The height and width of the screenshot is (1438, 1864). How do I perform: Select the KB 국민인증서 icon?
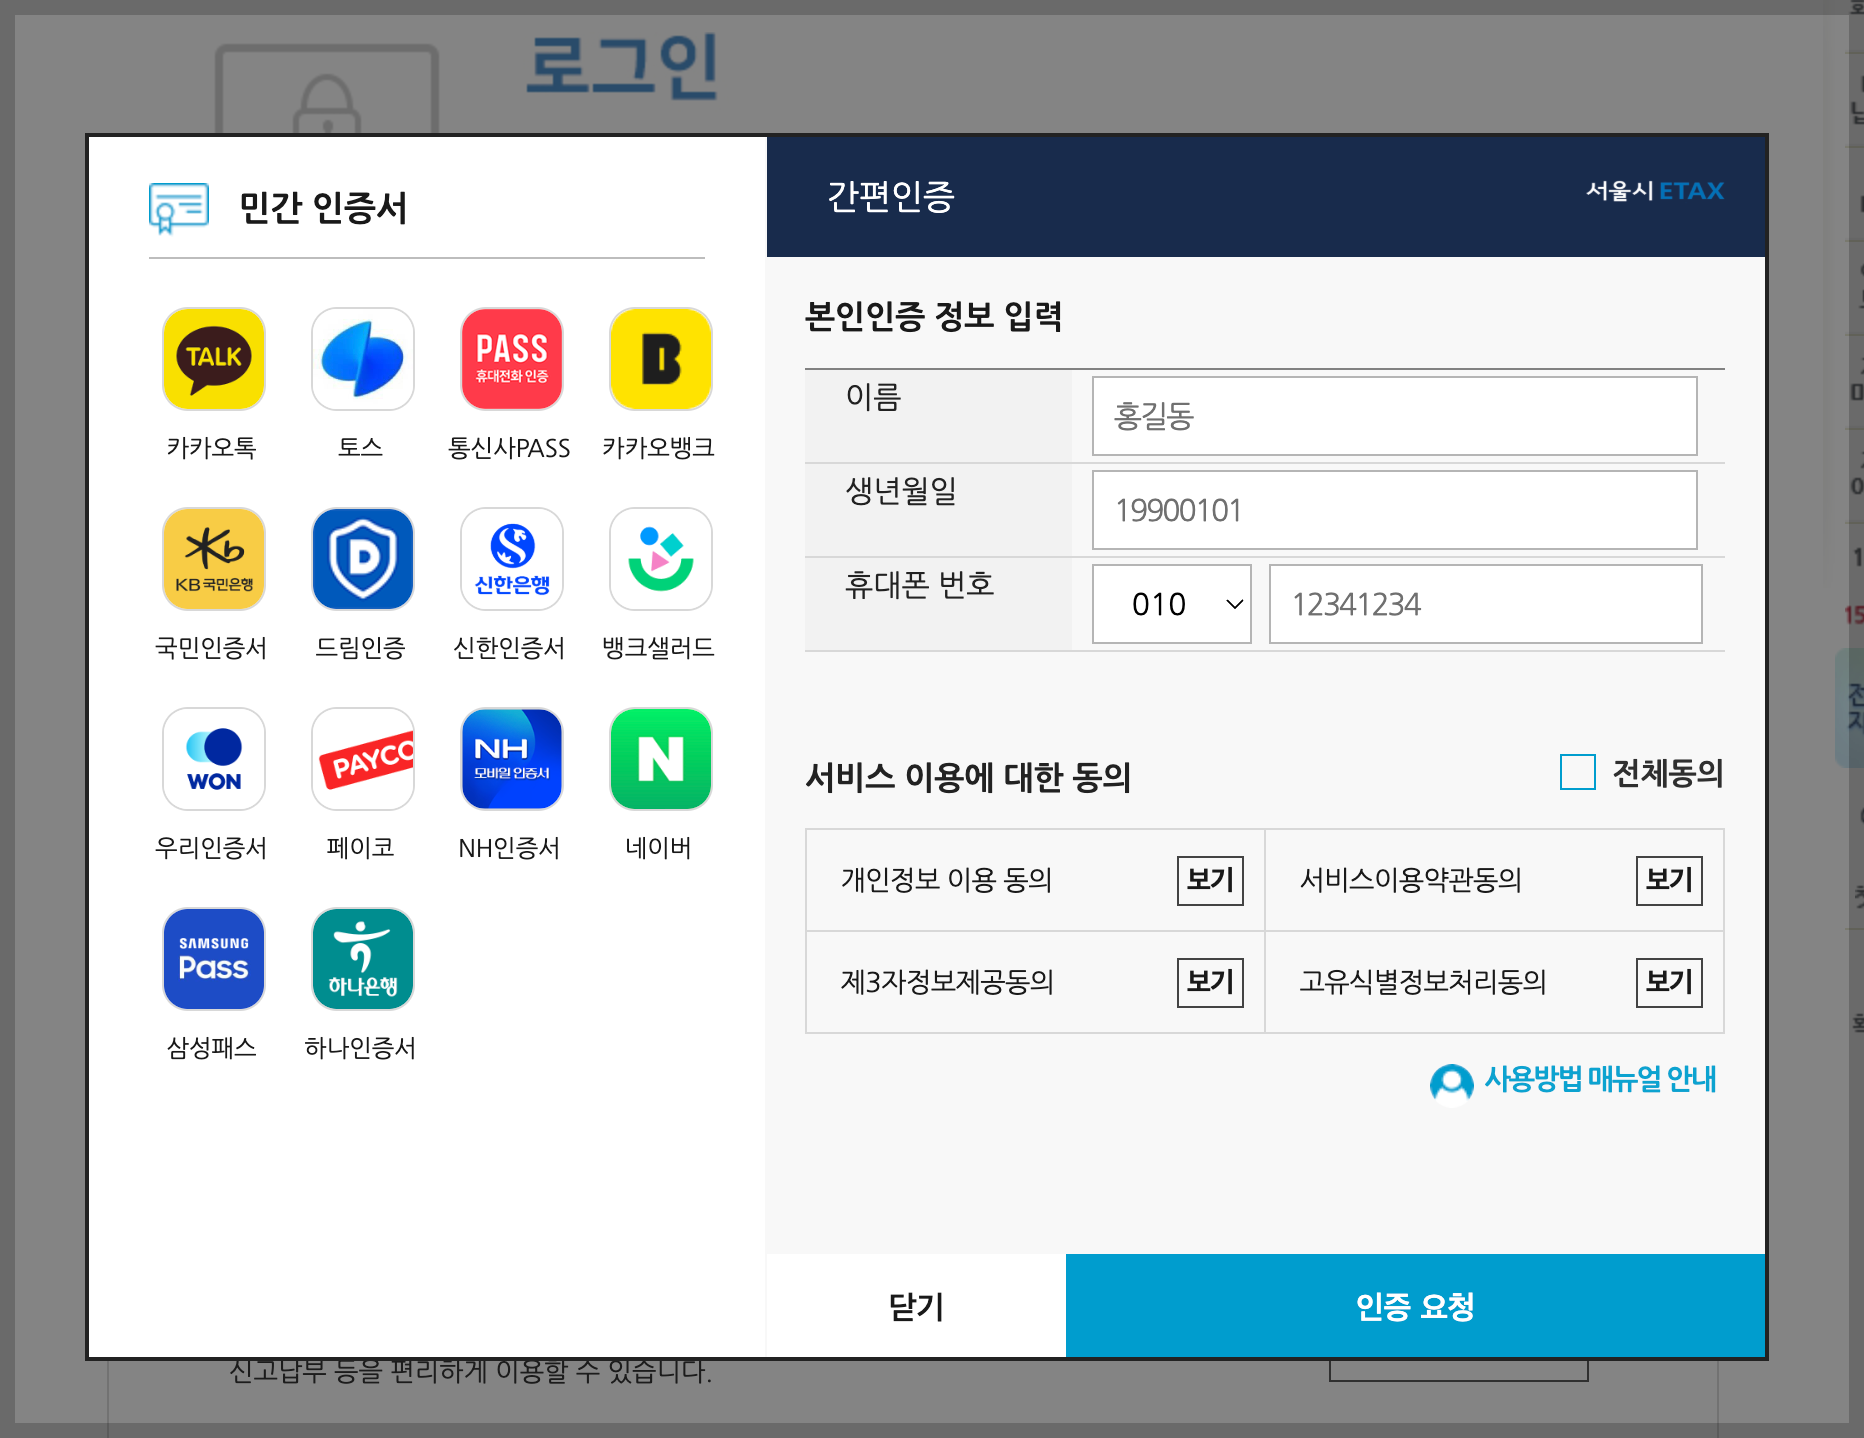click(x=213, y=559)
